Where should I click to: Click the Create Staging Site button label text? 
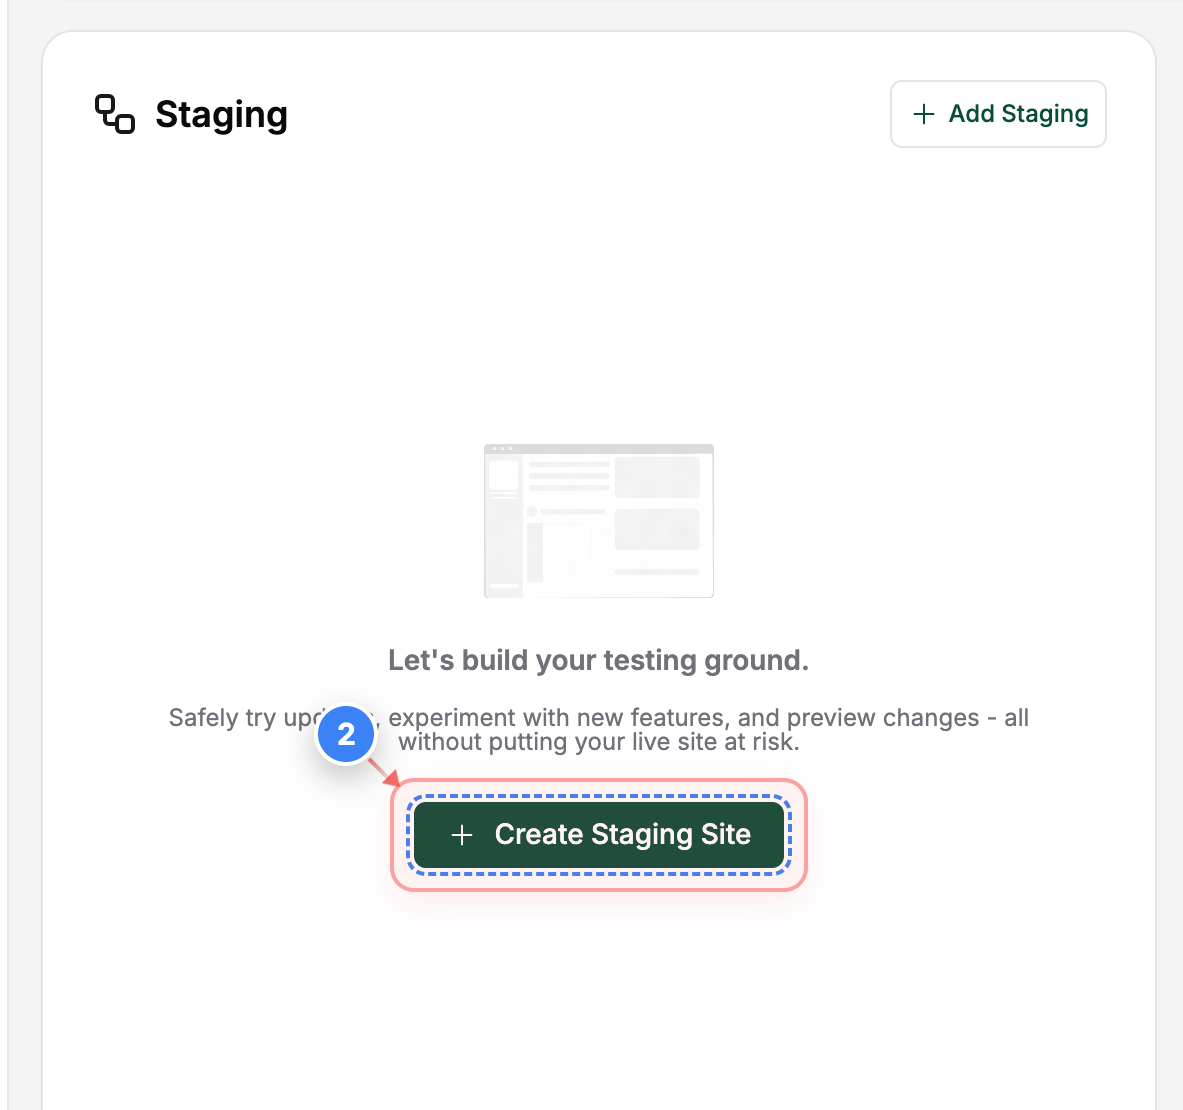[623, 834]
